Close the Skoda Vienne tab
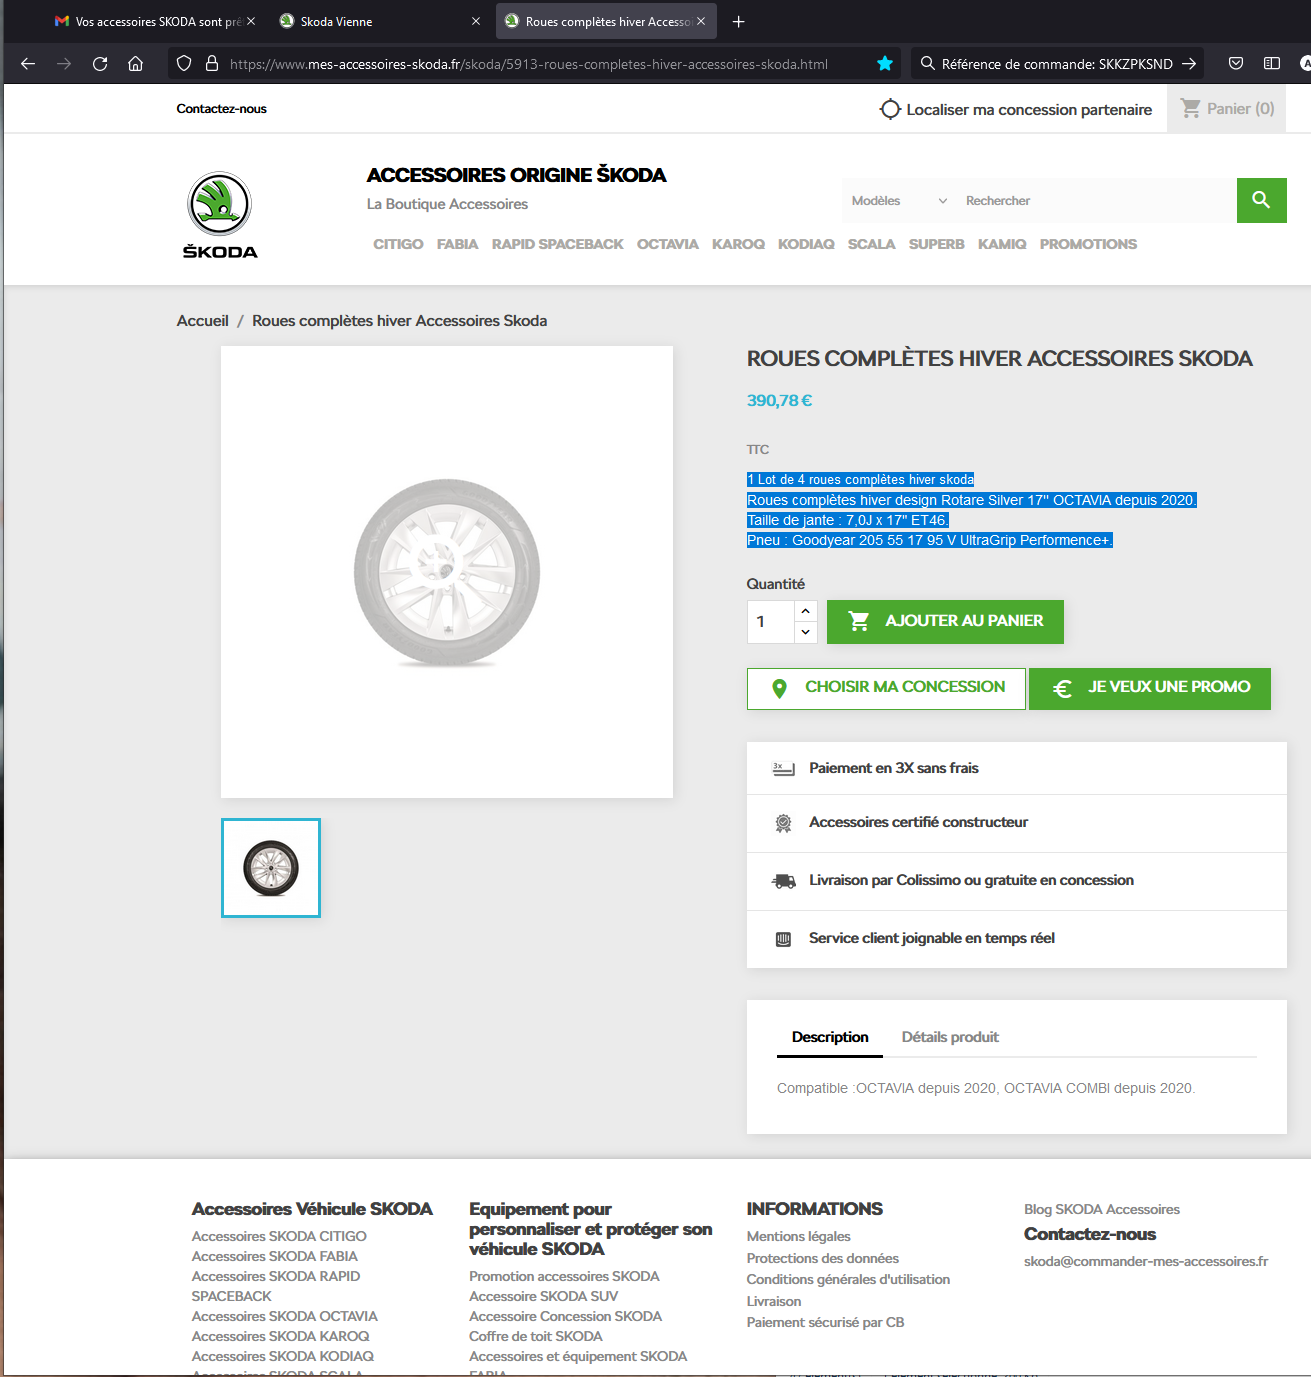Image resolution: width=1311 pixels, height=1377 pixels. 476,21
